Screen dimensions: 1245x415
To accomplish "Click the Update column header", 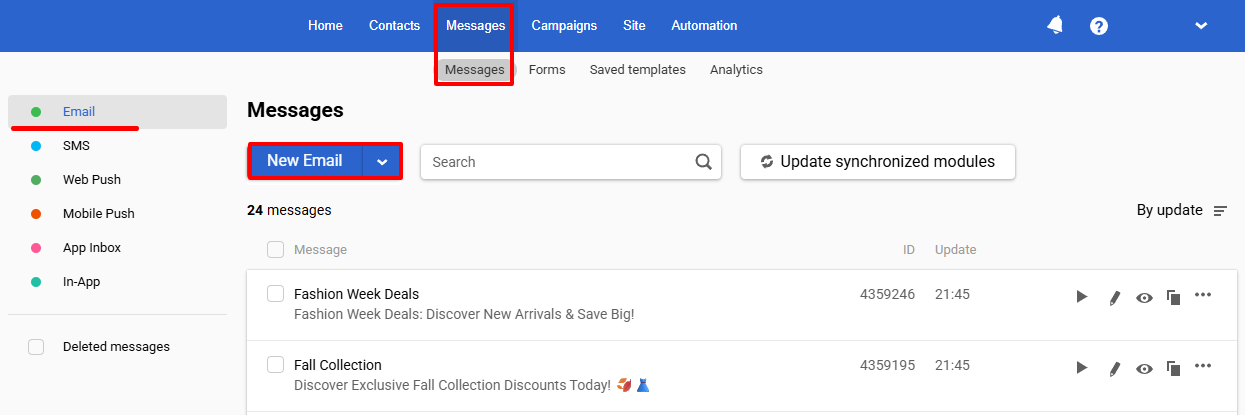I will pyautogui.click(x=956, y=250).
